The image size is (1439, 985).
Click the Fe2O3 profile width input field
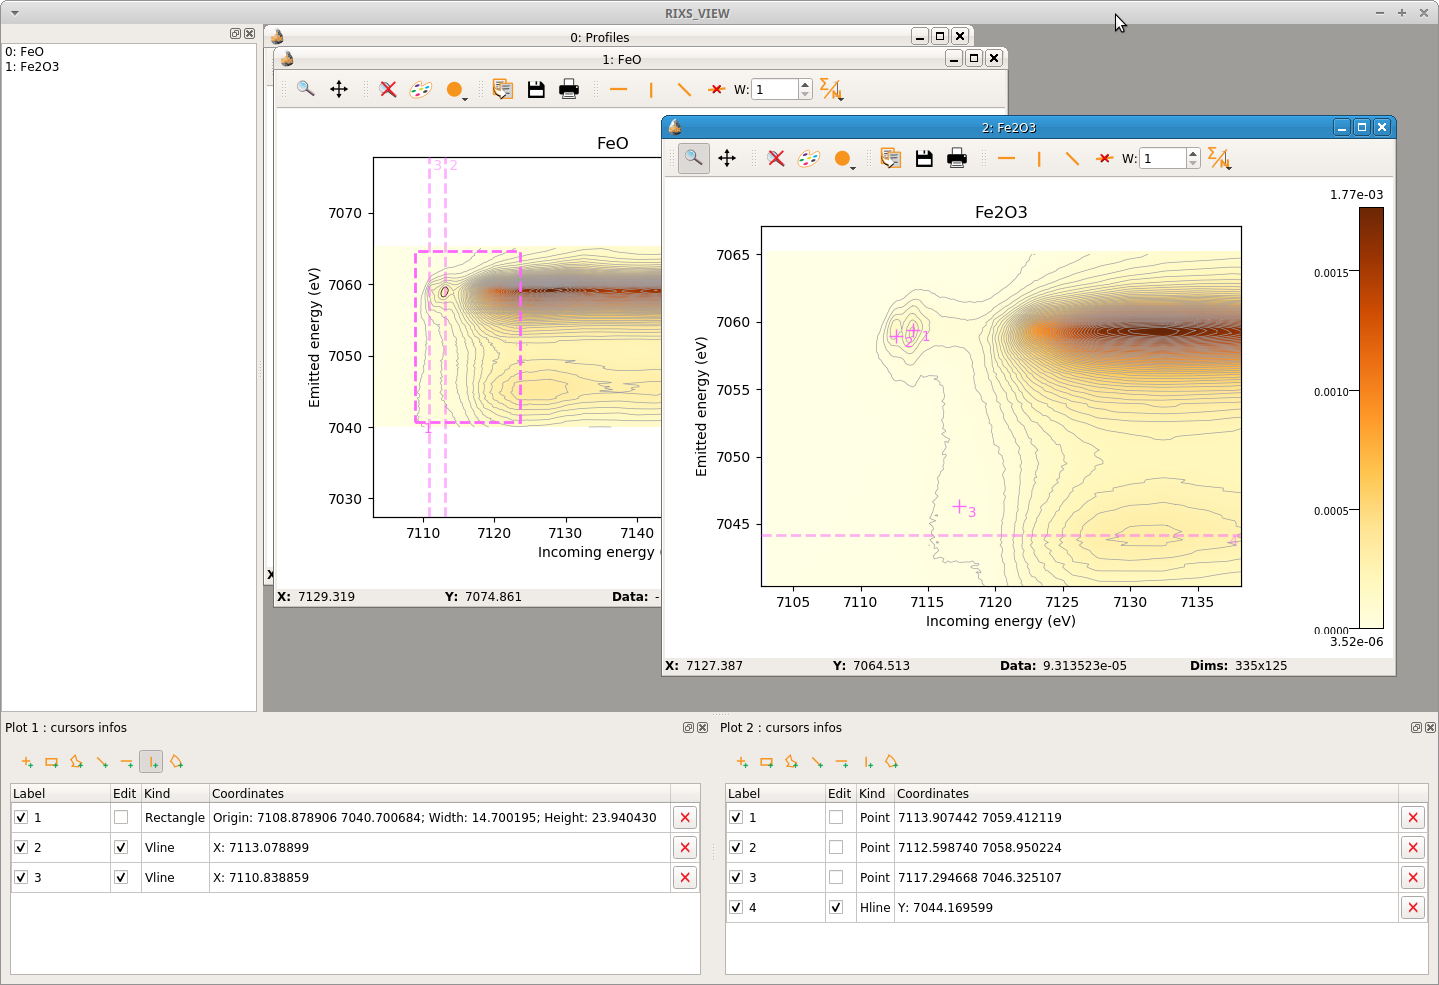click(1163, 158)
